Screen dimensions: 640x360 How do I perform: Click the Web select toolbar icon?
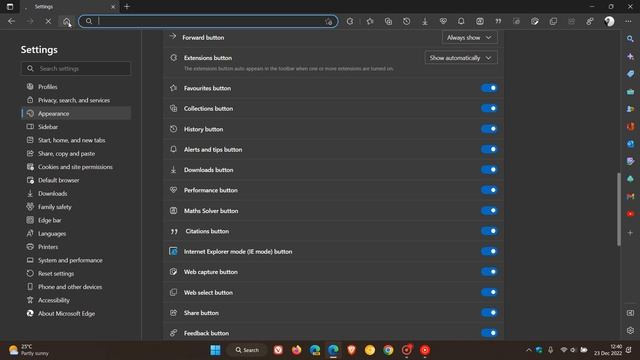(x=553, y=21)
